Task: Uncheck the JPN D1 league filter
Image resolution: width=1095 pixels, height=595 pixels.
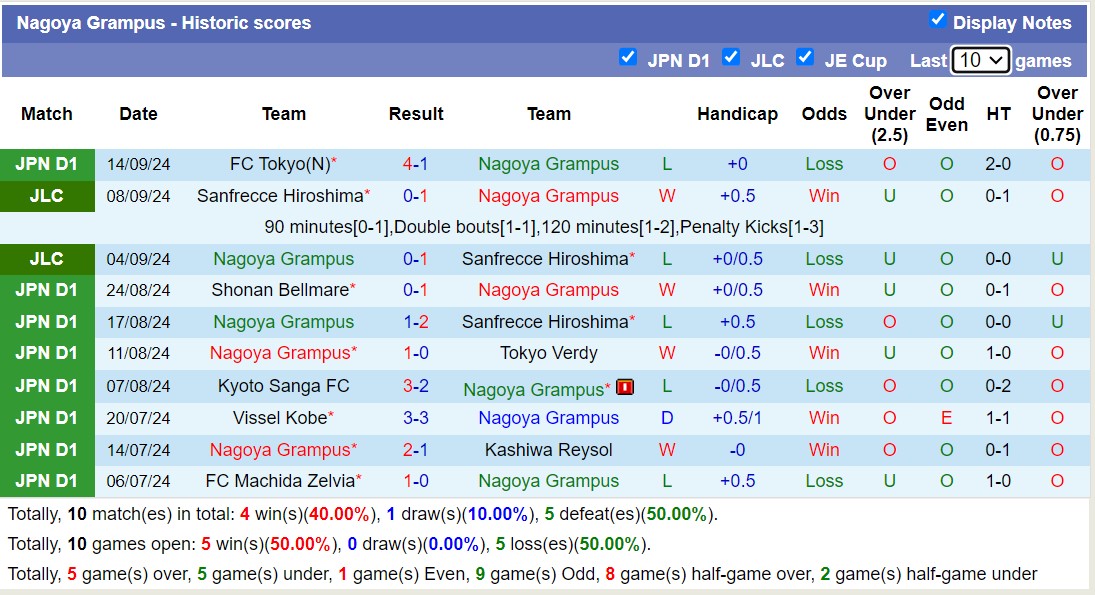Action: [628, 57]
